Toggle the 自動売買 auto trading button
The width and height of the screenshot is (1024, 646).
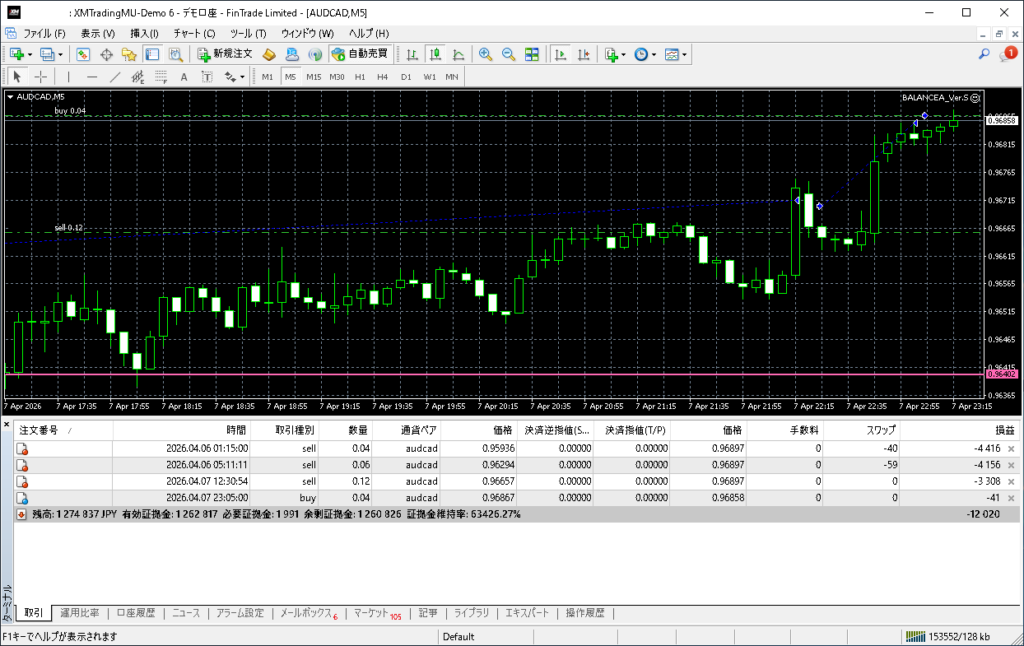point(361,54)
